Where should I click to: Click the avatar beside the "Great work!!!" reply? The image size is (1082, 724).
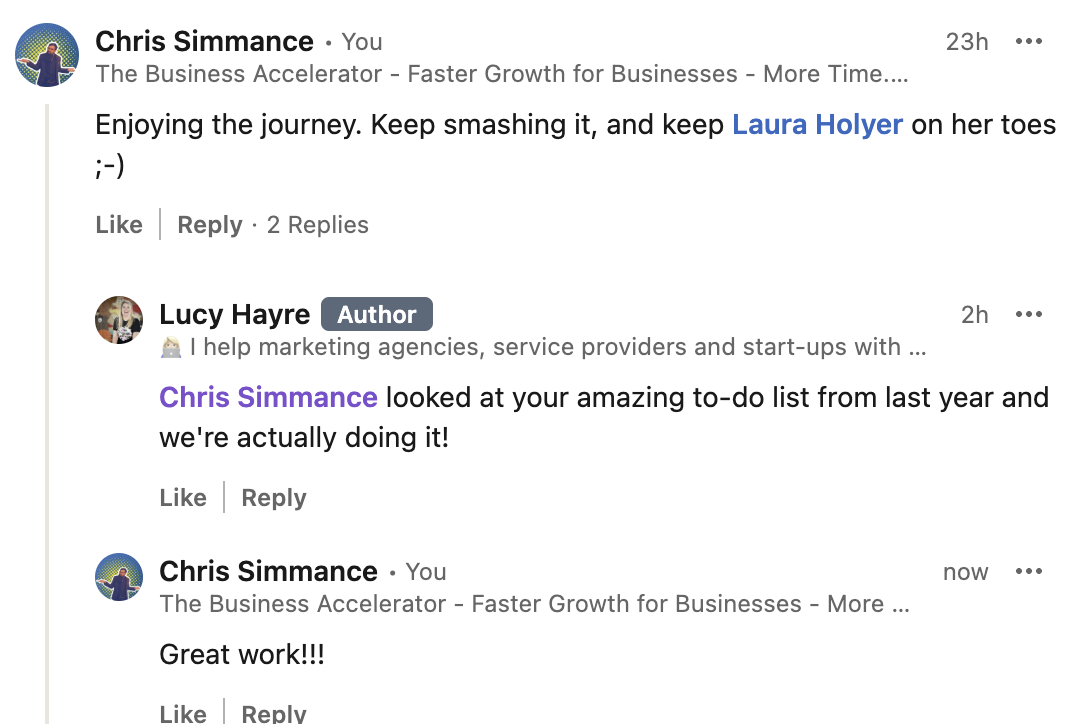coord(119,578)
